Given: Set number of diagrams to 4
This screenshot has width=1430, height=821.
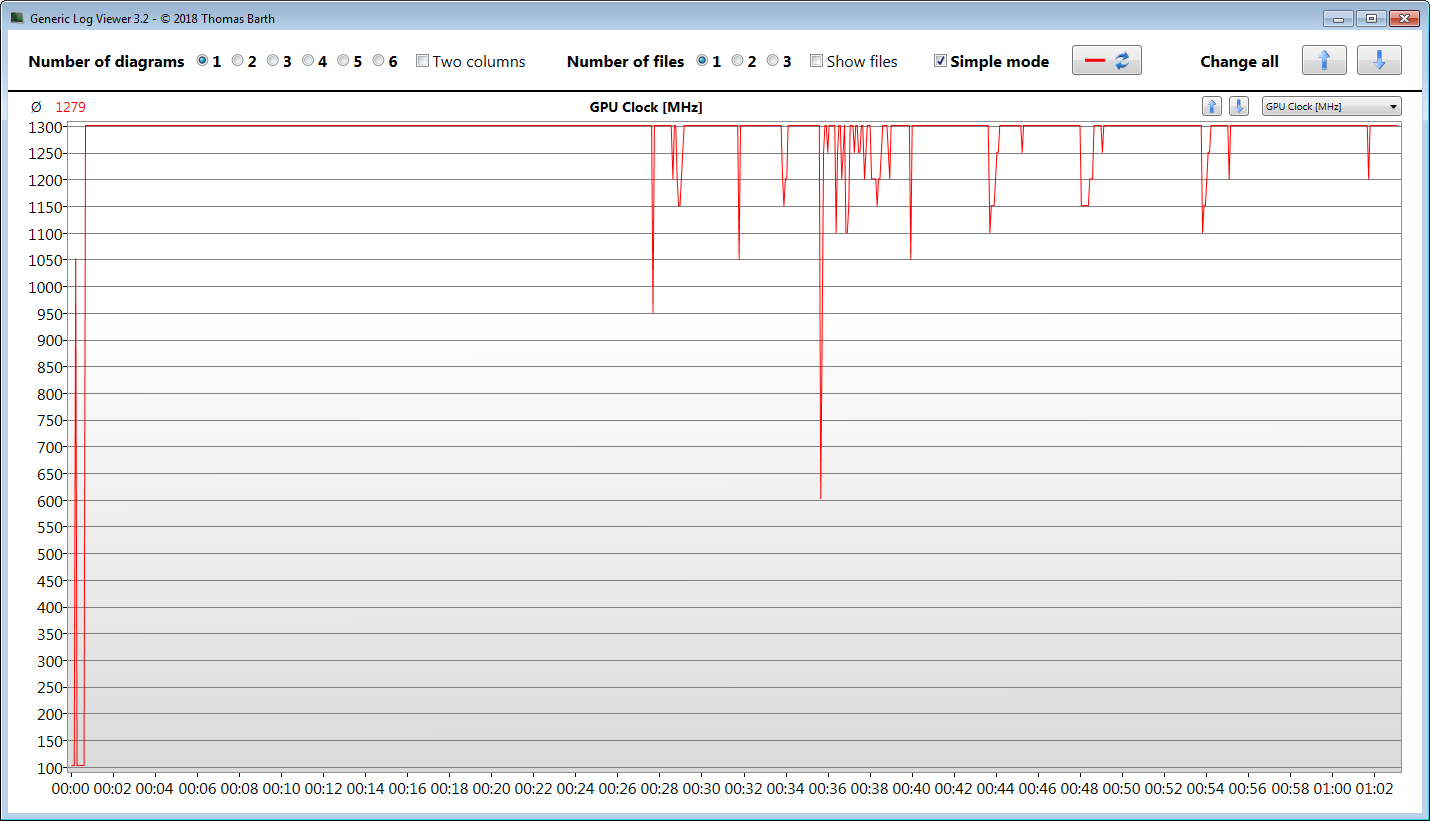Looking at the screenshot, I should point(308,61).
